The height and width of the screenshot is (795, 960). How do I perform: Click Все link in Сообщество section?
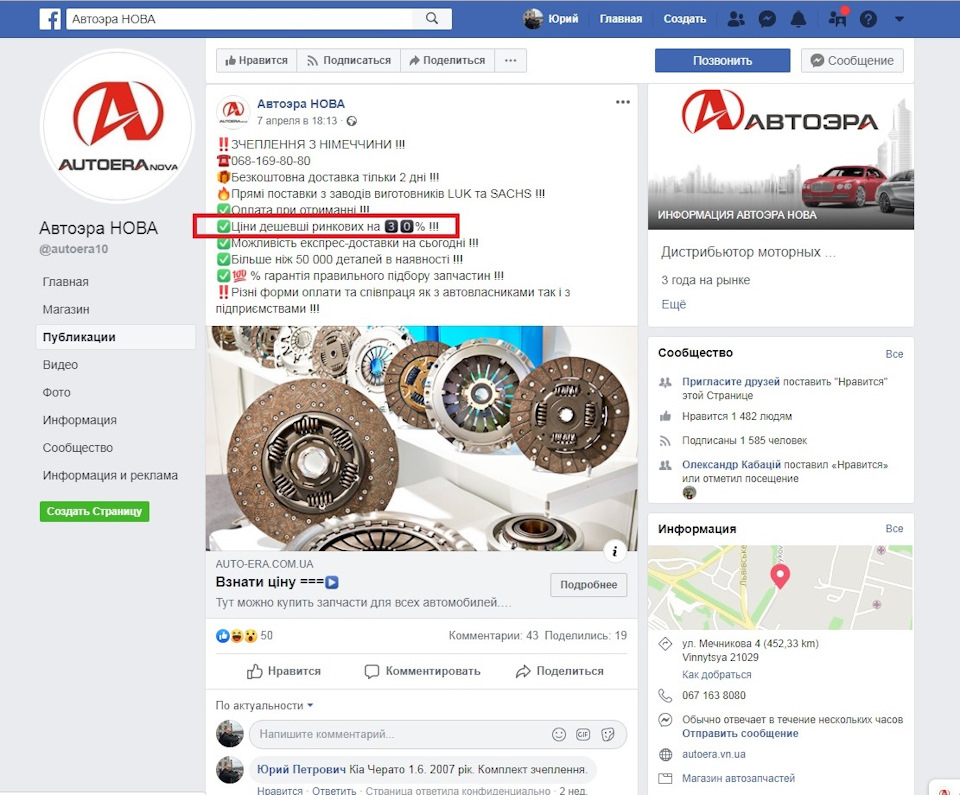[894, 354]
